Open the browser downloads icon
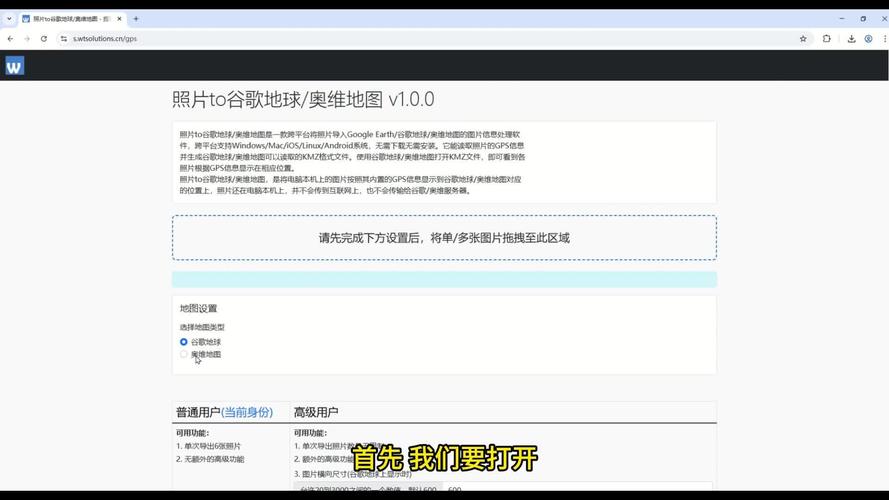This screenshot has height=500, width=889. [851, 39]
